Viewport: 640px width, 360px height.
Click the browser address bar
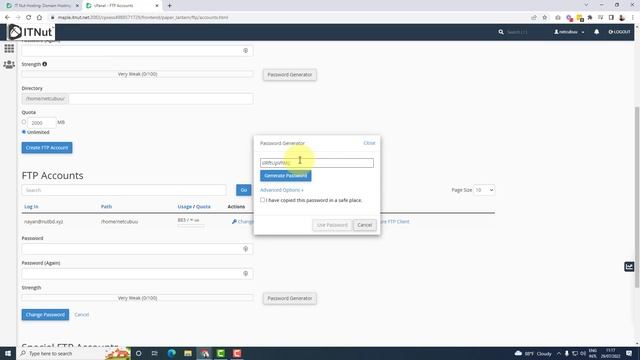[x=286, y=18]
